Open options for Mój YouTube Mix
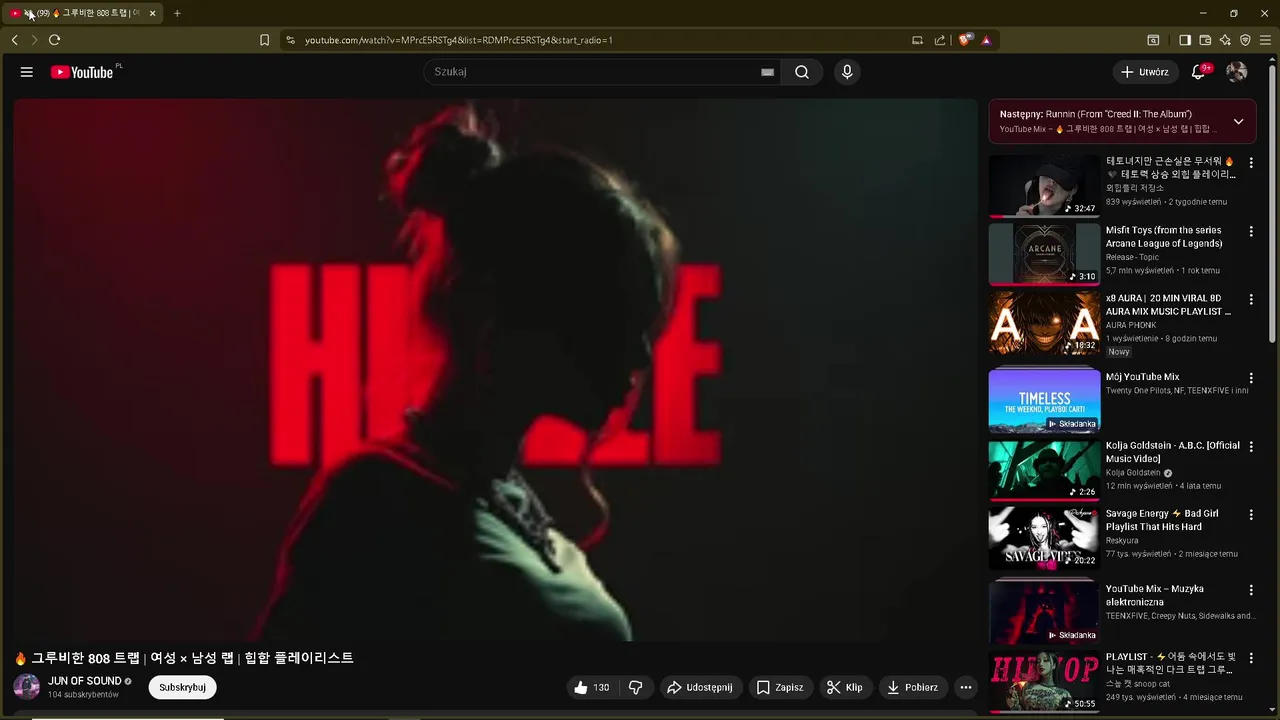 coord(1250,378)
